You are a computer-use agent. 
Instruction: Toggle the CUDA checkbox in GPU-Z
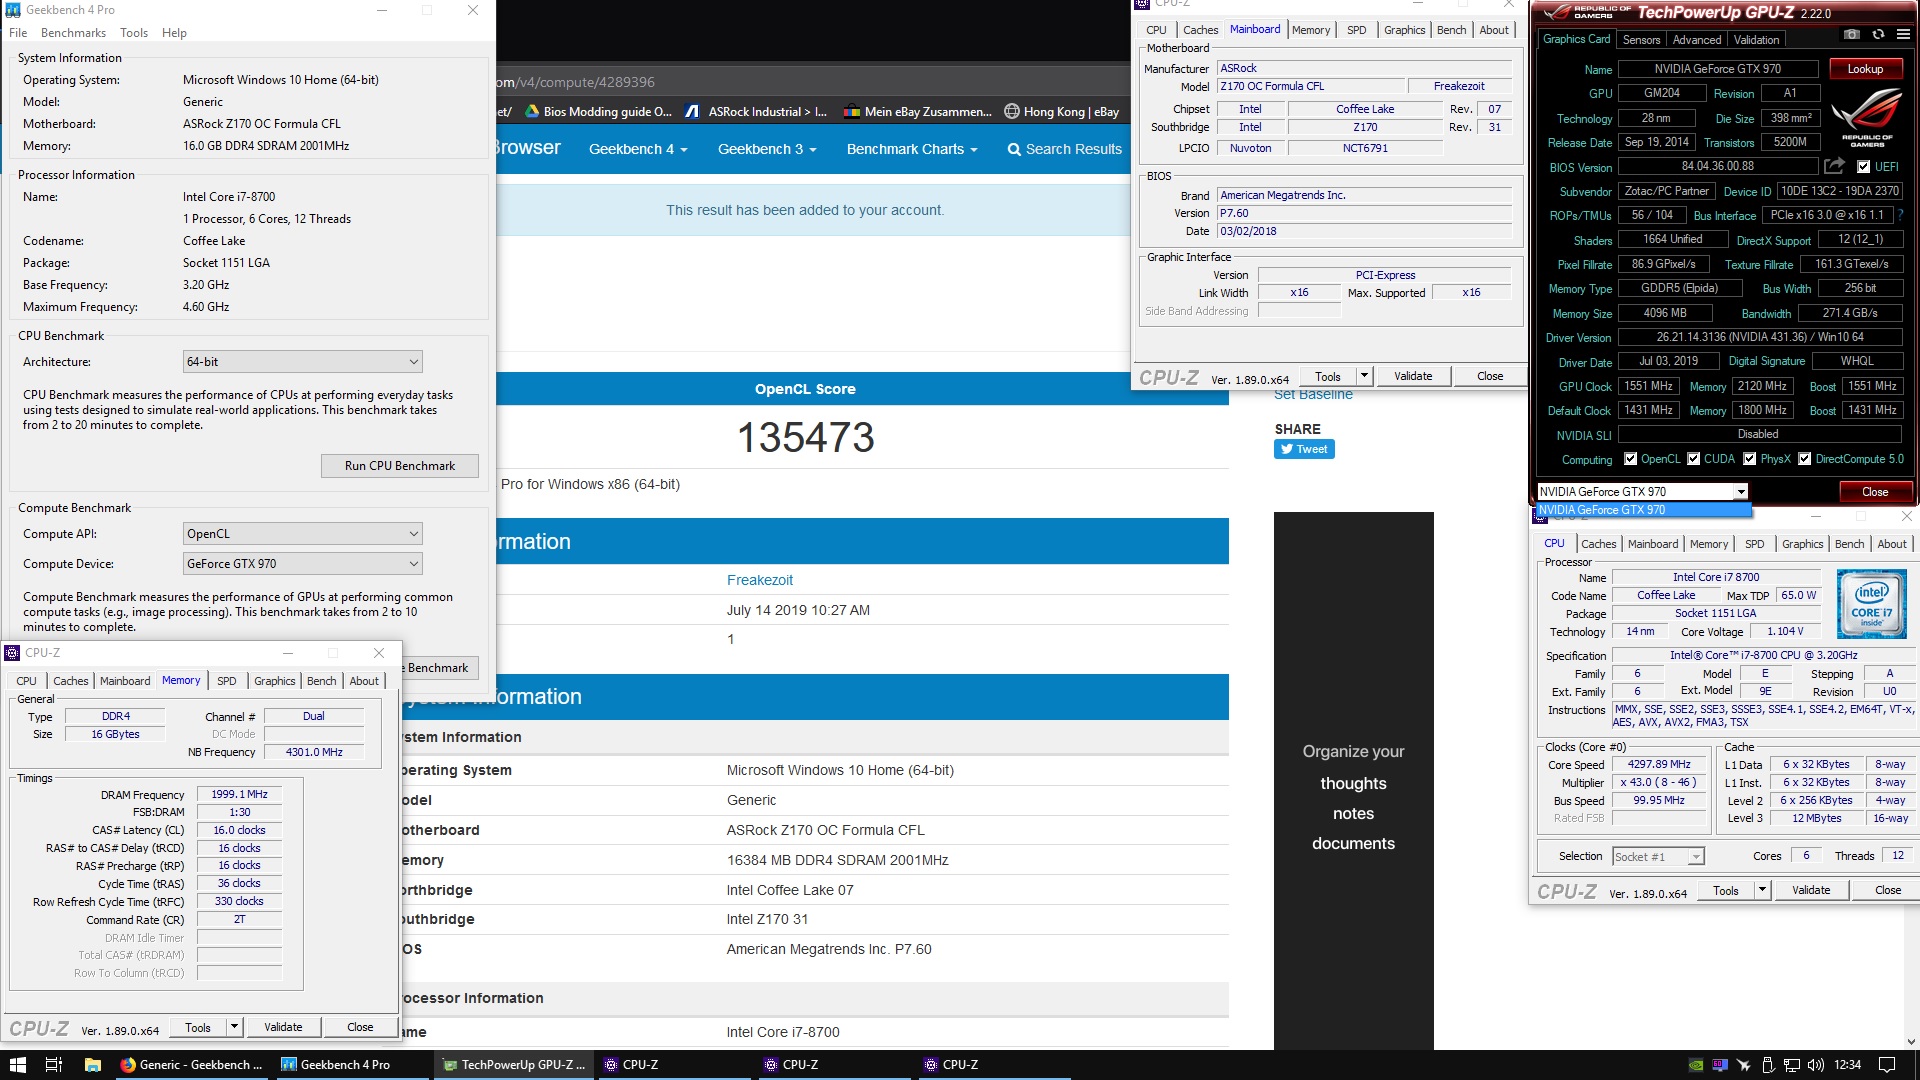(x=1693, y=459)
